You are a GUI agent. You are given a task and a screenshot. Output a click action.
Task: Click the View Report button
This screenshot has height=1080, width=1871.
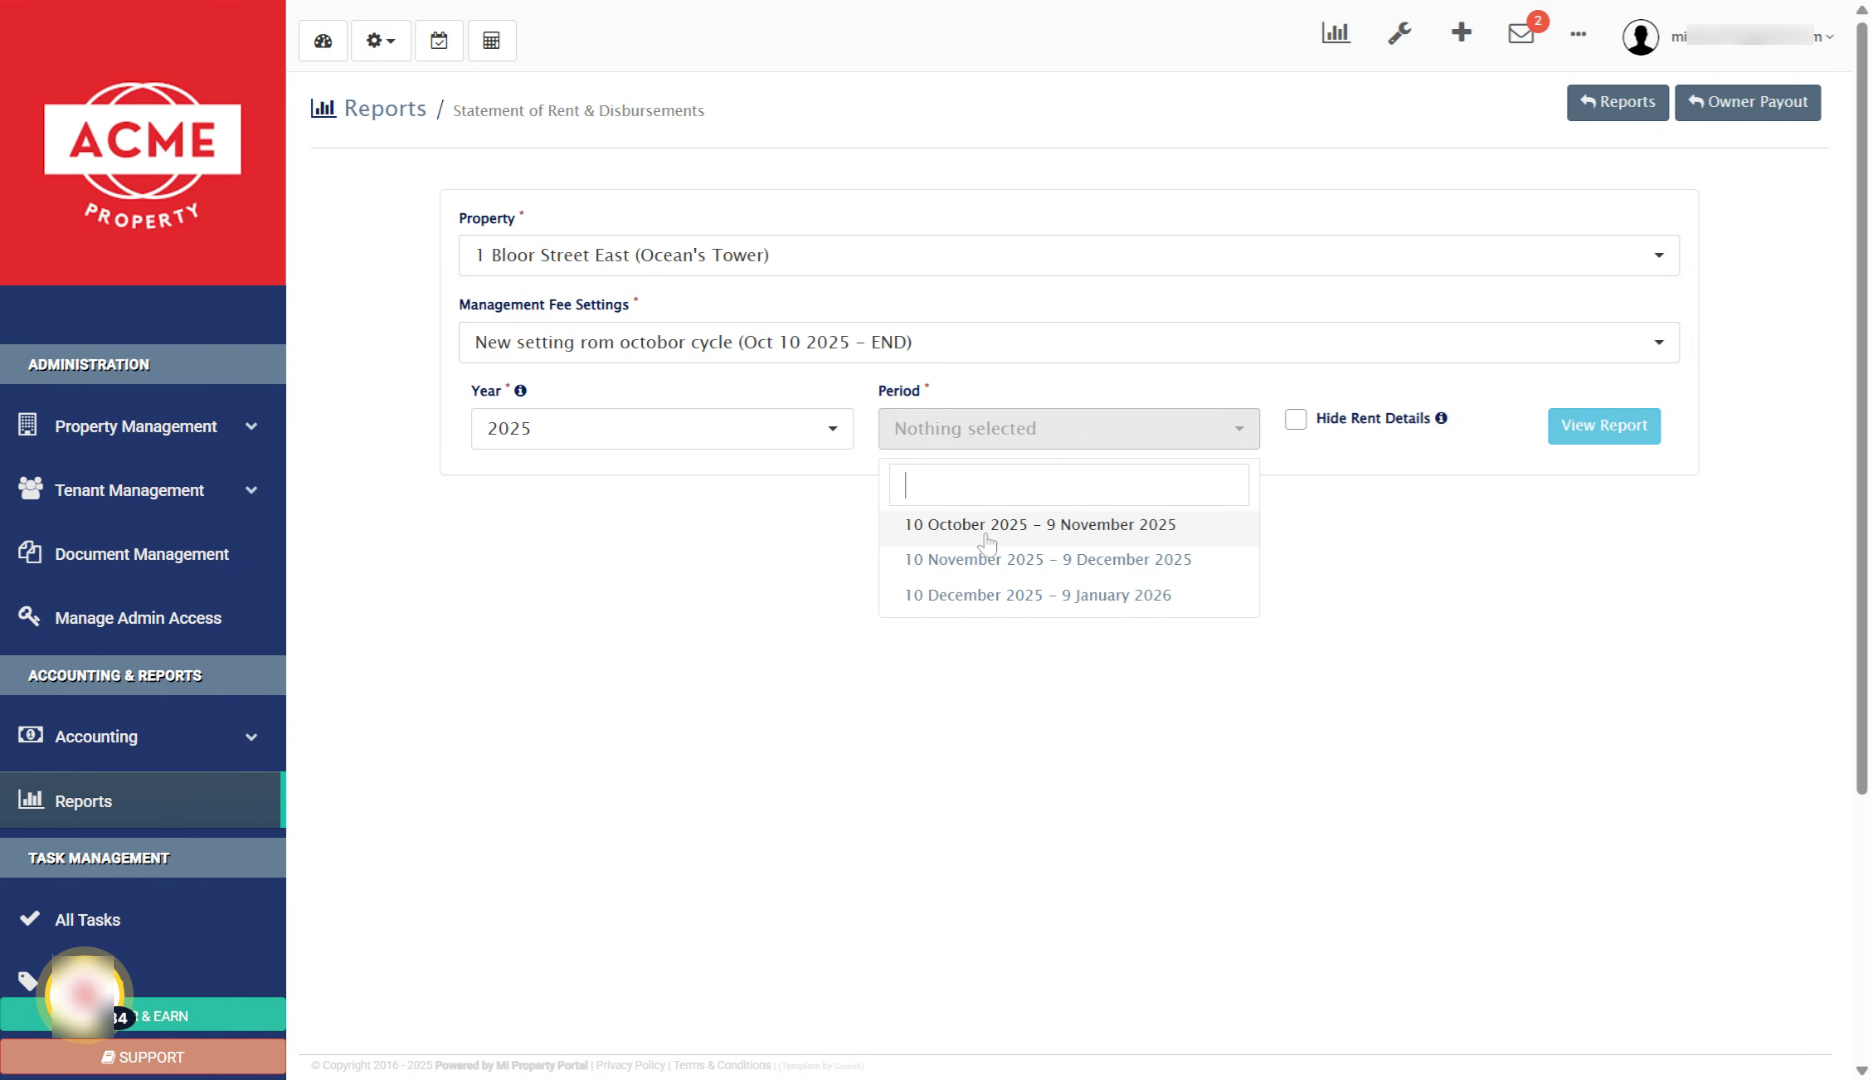click(x=1603, y=426)
